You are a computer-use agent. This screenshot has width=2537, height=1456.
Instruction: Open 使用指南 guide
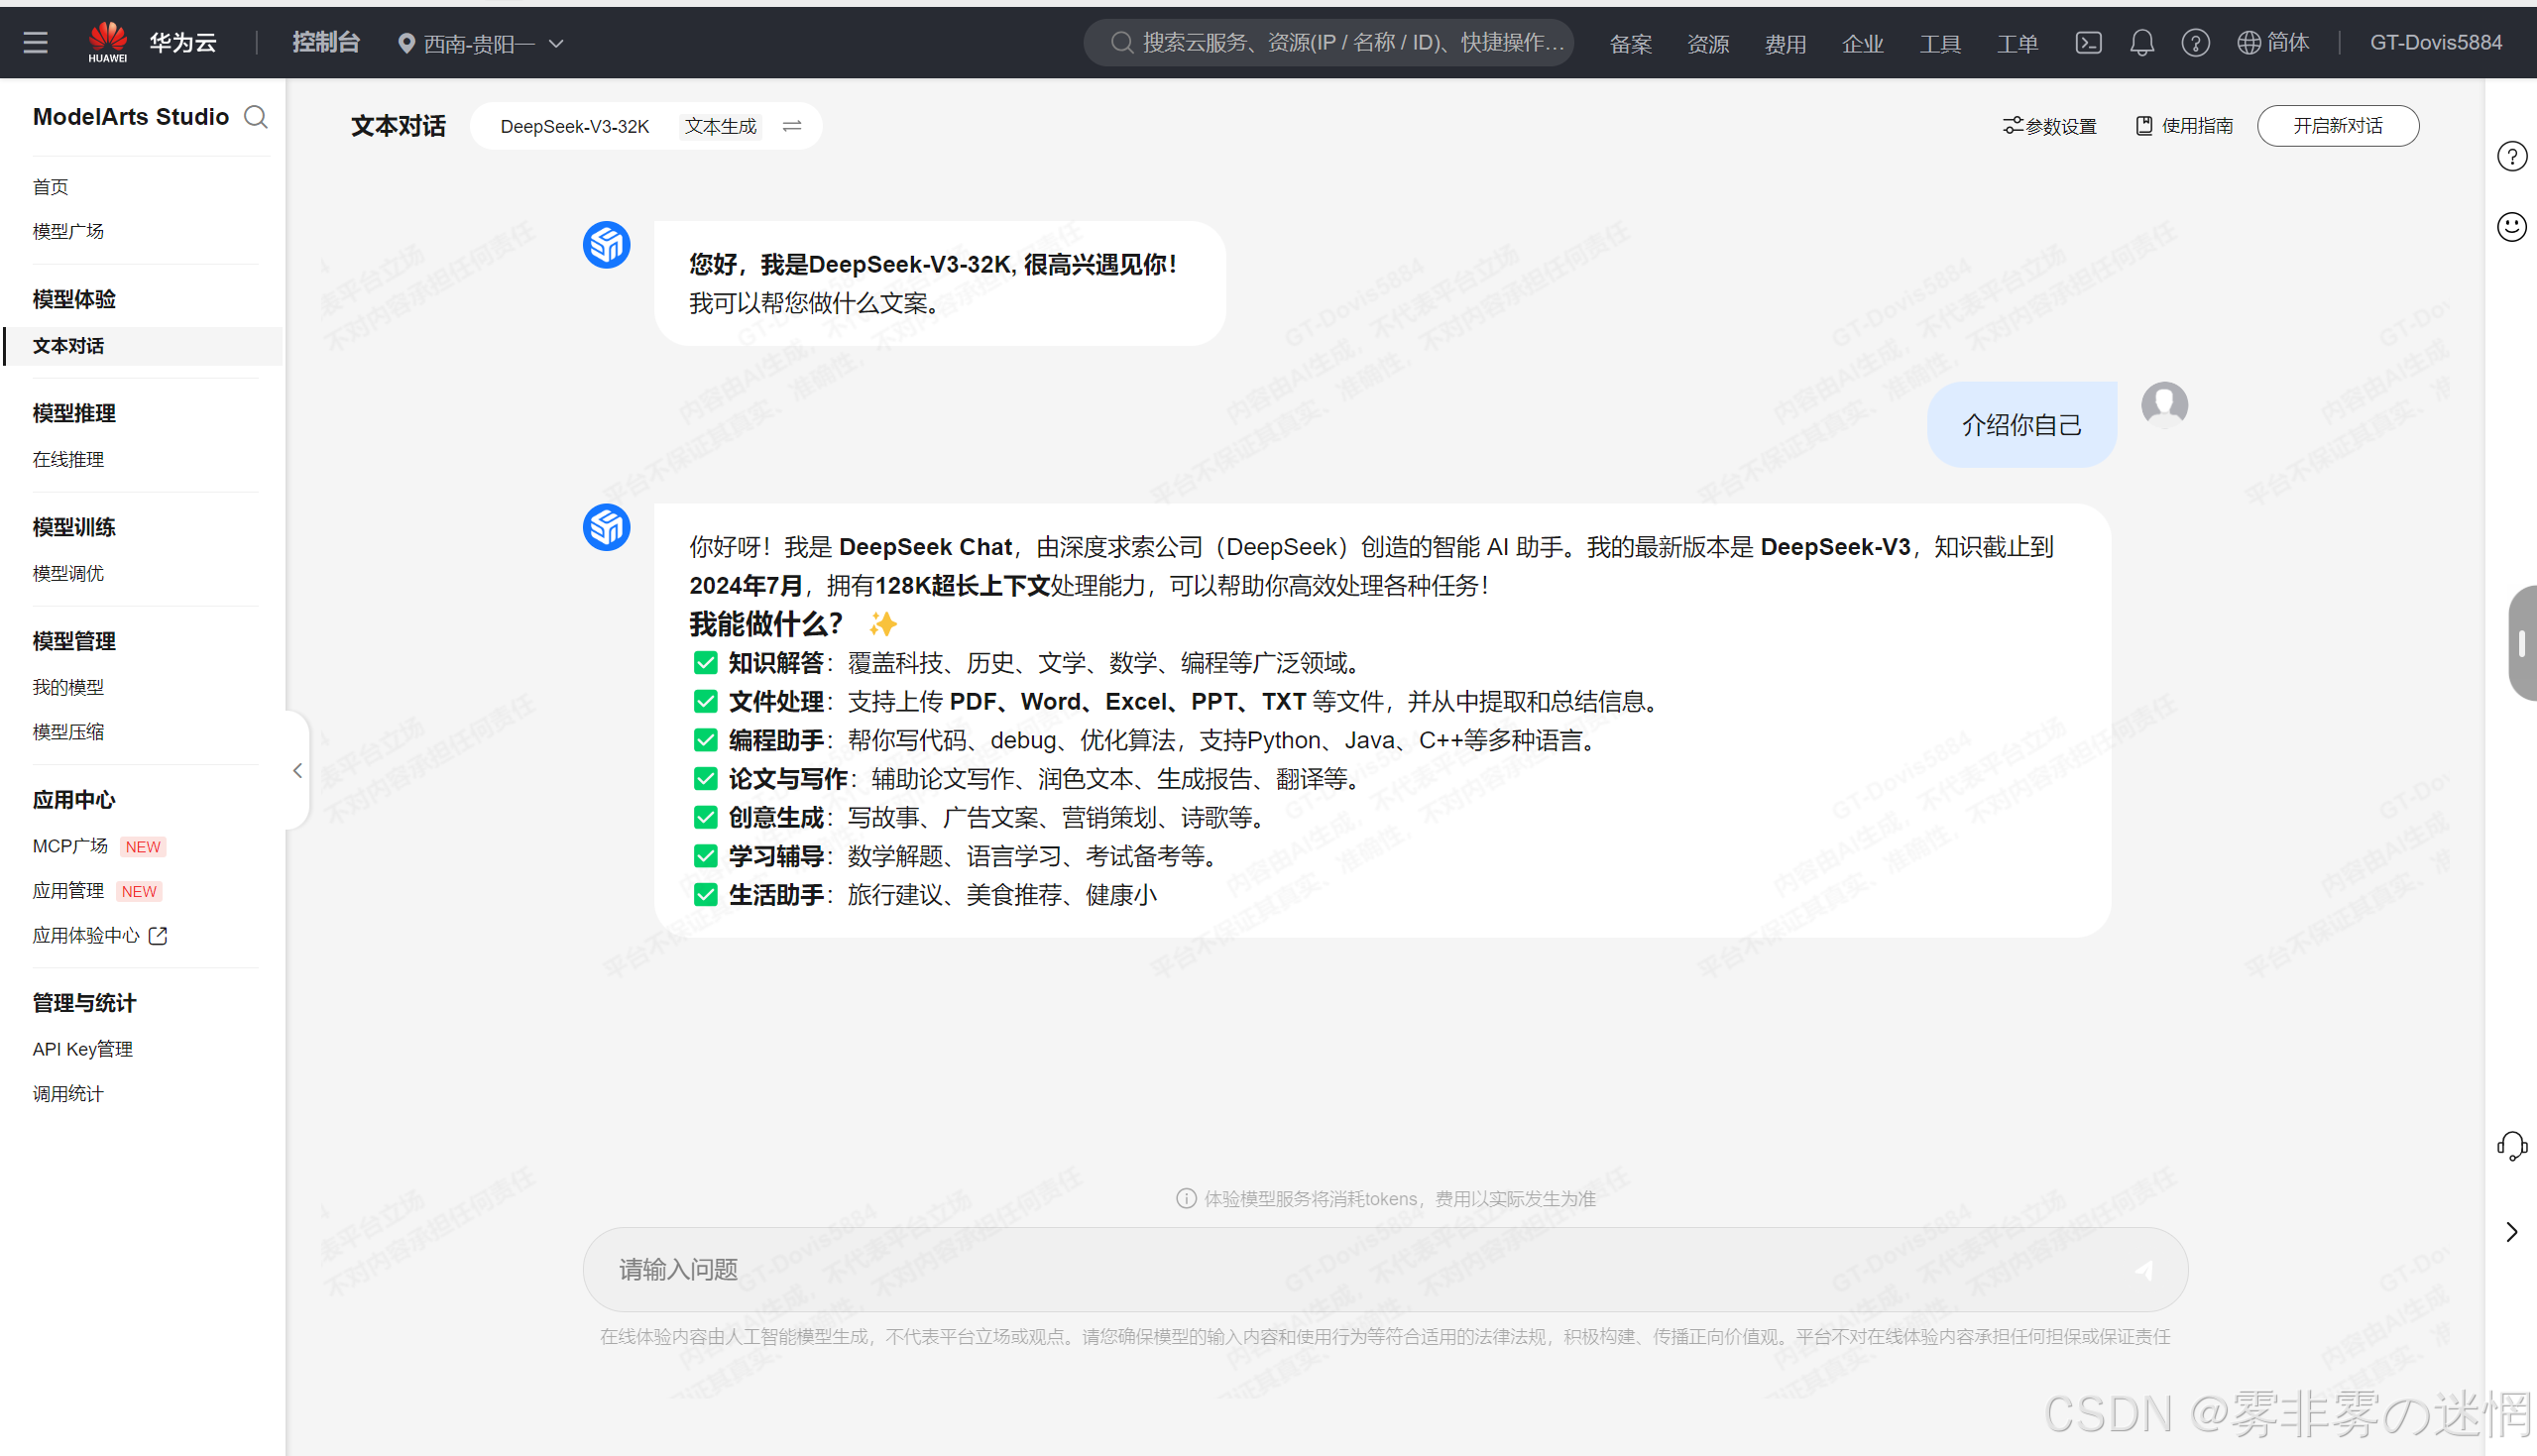click(x=2184, y=126)
